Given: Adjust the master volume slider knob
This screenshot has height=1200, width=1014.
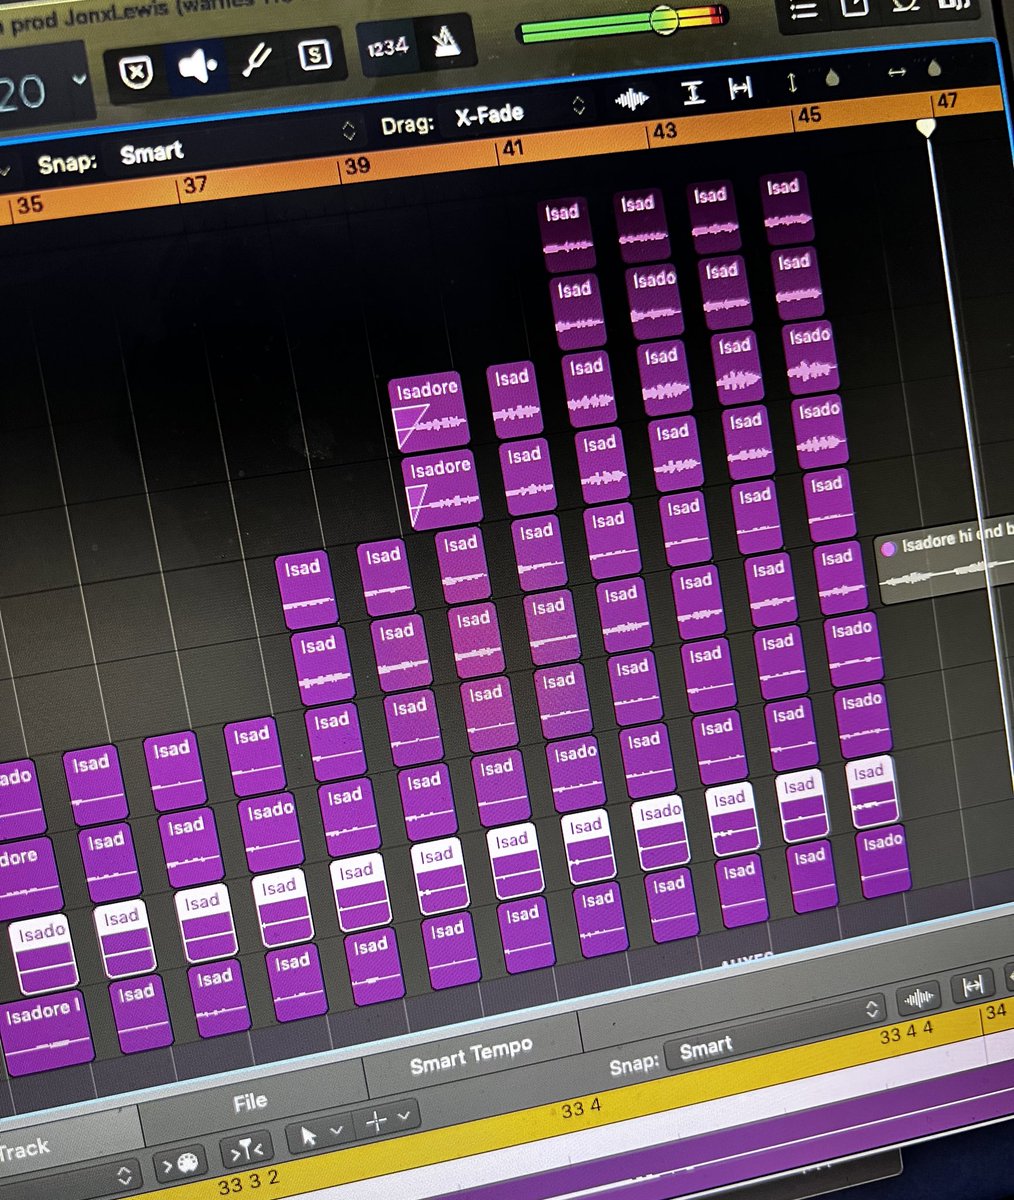Looking at the screenshot, I should coord(663,20).
